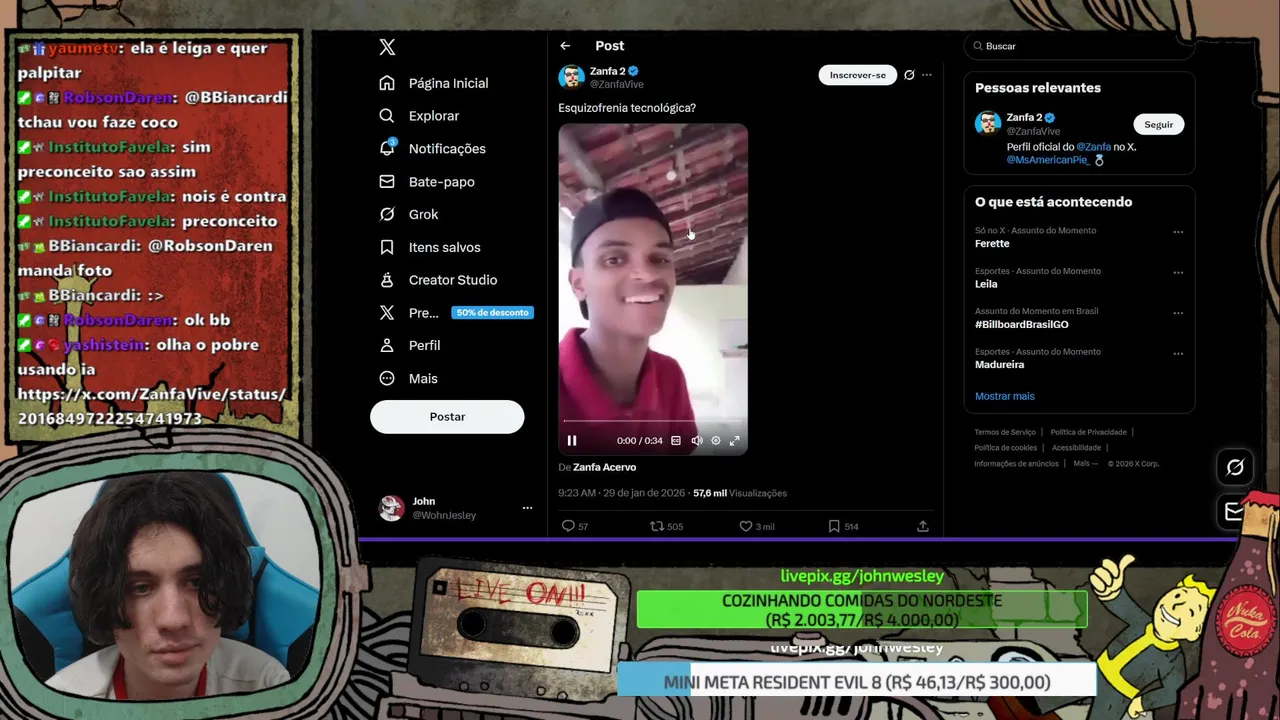Expand the Mais footer link
This screenshot has height=720, width=1280.
pos(1085,464)
